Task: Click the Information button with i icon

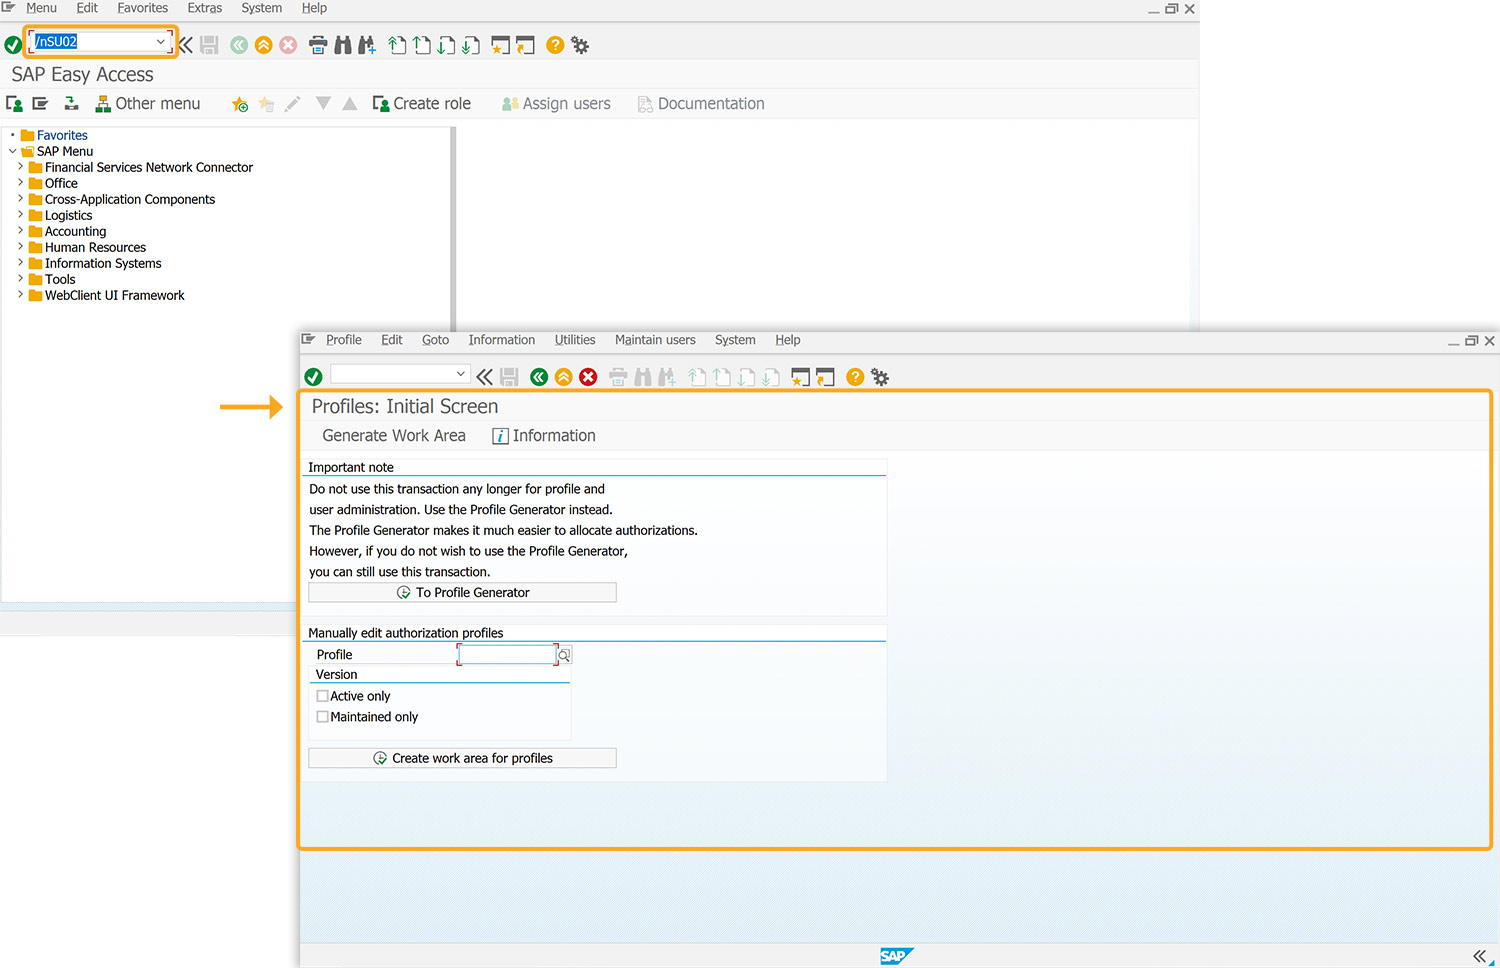Action: click(544, 436)
